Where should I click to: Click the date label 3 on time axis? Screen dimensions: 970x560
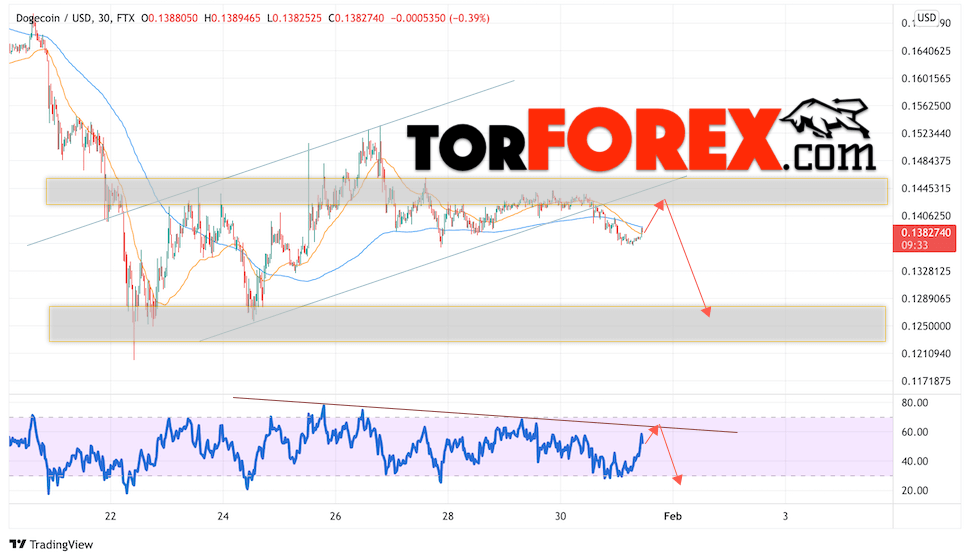(x=786, y=516)
